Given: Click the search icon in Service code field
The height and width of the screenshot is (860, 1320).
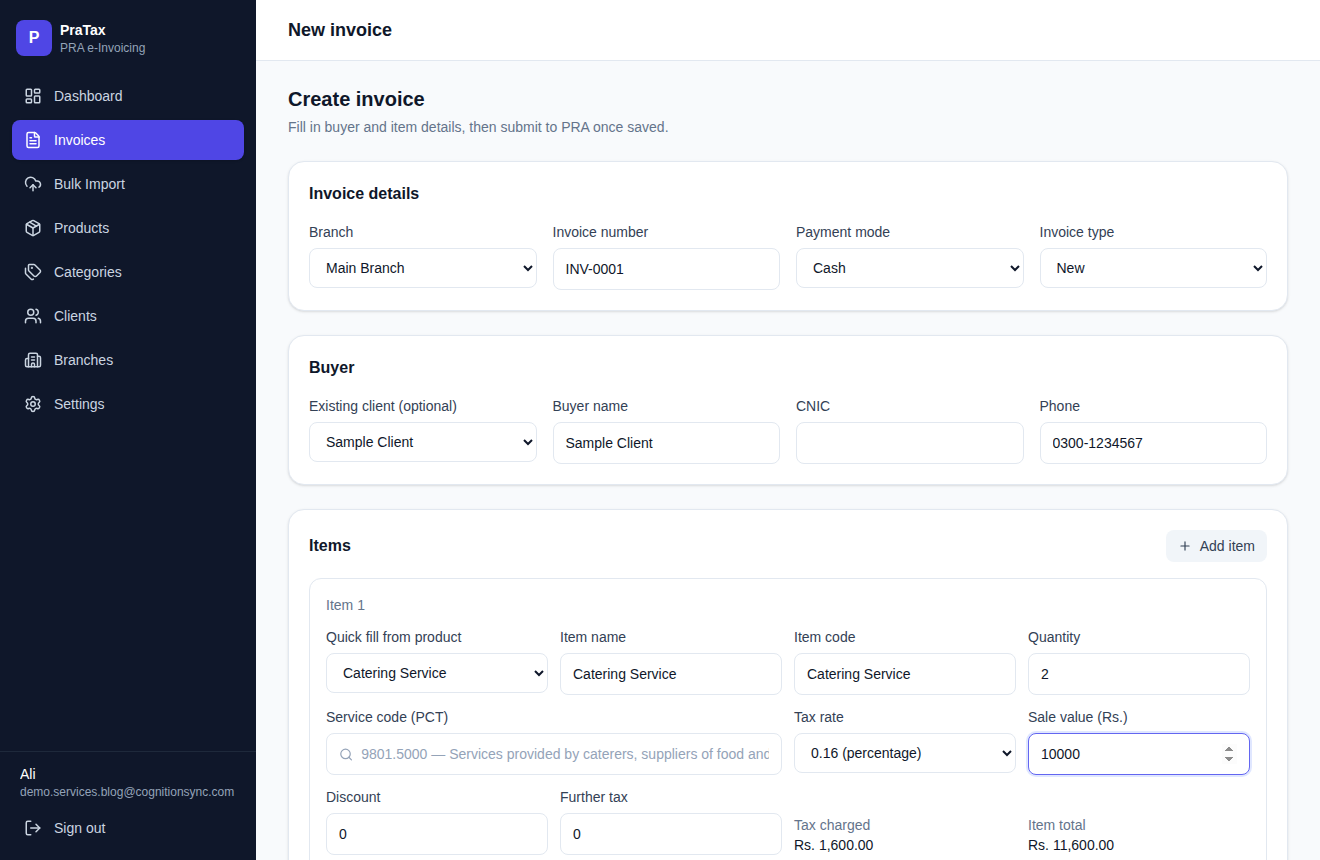Looking at the screenshot, I should tap(346, 754).
